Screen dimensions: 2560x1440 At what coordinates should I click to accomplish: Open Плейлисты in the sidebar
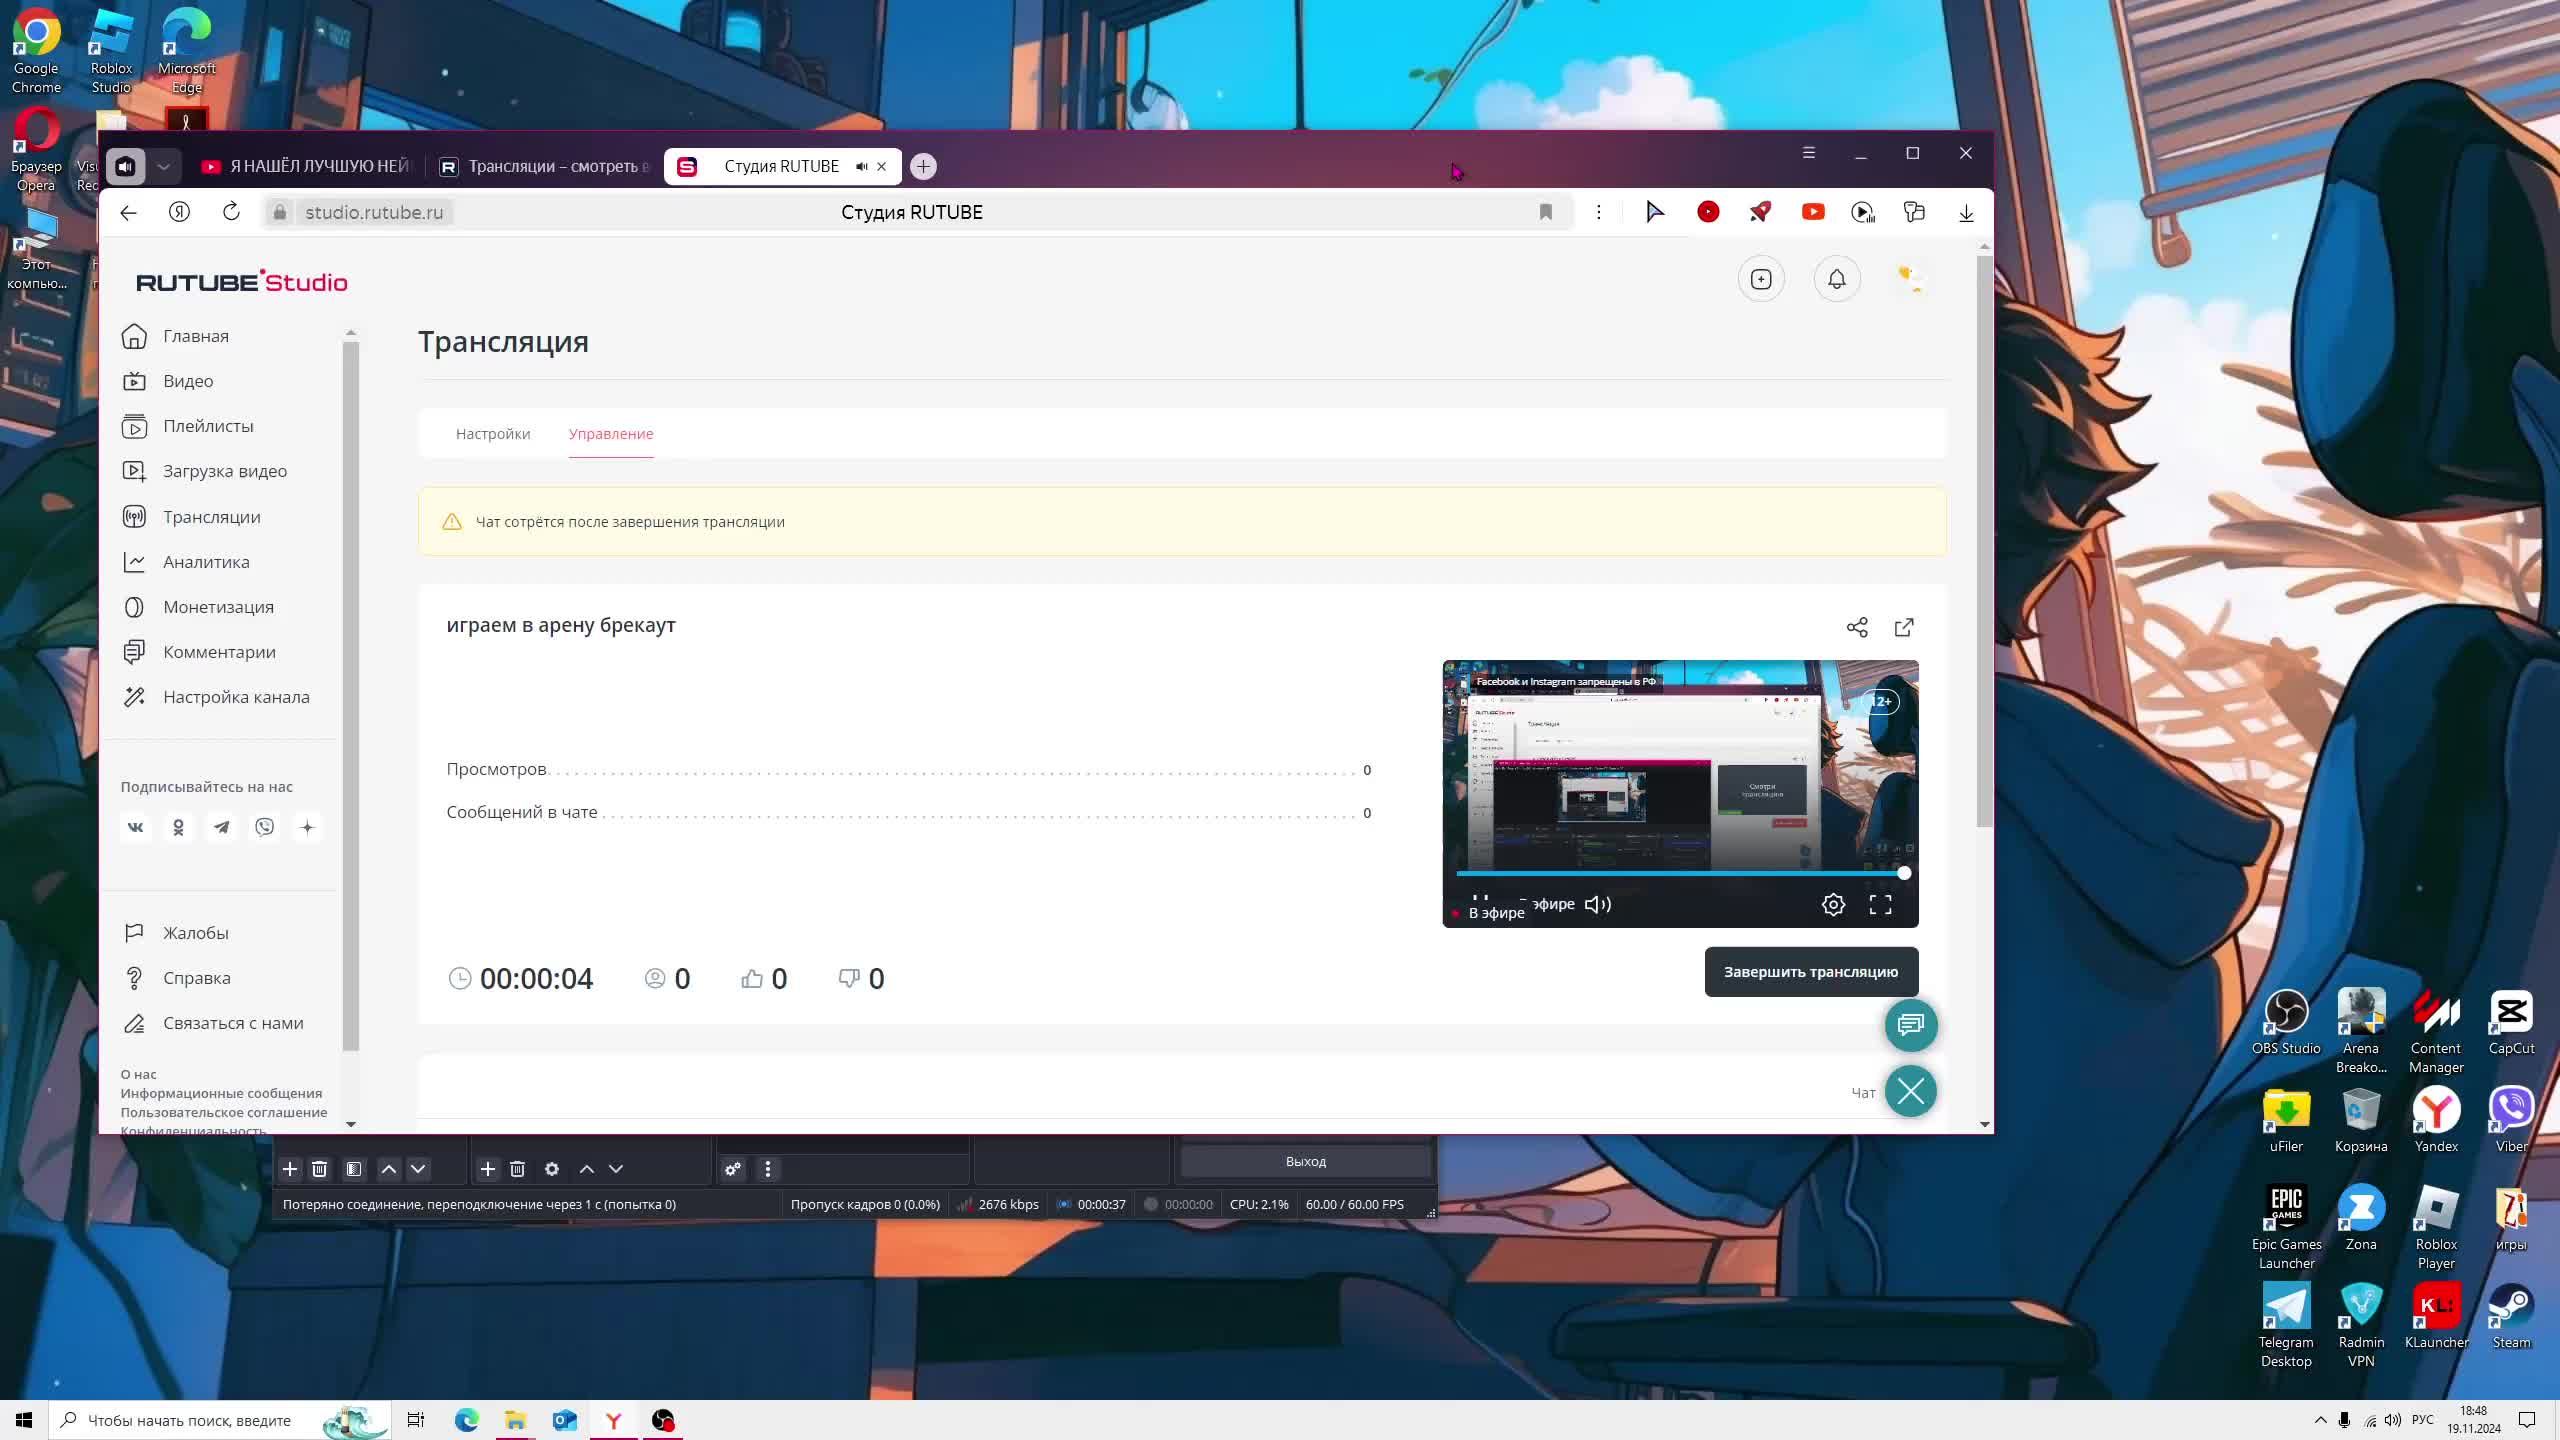(x=208, y=426)
